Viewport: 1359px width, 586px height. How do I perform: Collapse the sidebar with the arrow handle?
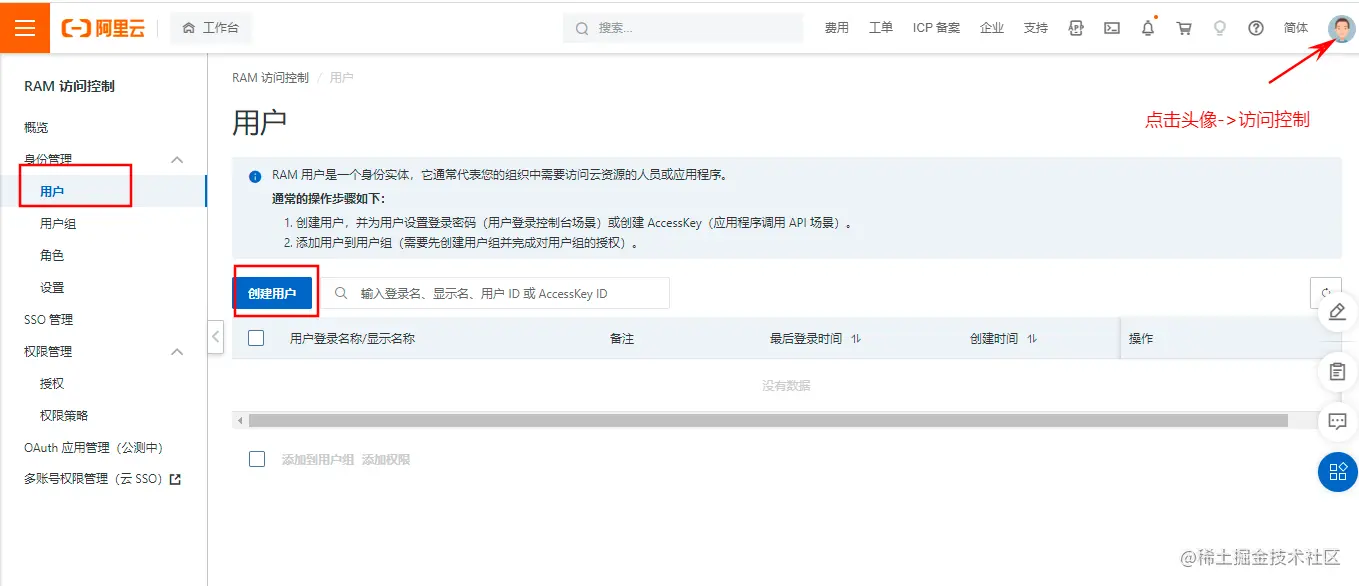click(215, 337)
